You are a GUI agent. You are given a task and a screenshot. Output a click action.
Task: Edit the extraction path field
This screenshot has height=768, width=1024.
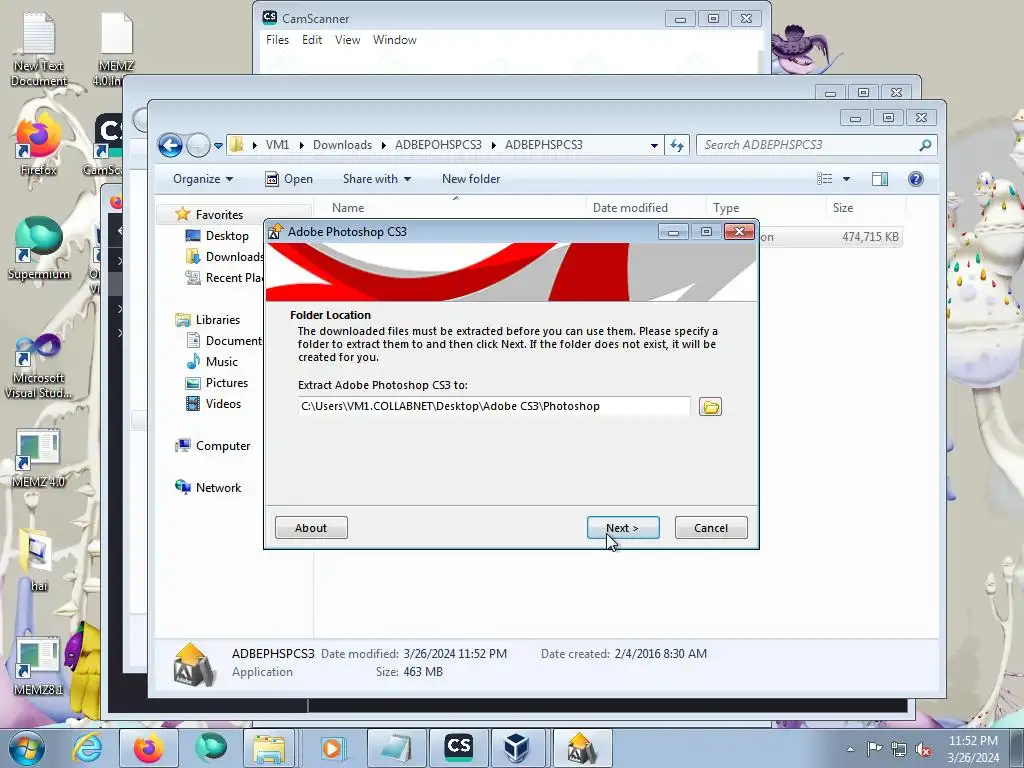pos(494,406)
